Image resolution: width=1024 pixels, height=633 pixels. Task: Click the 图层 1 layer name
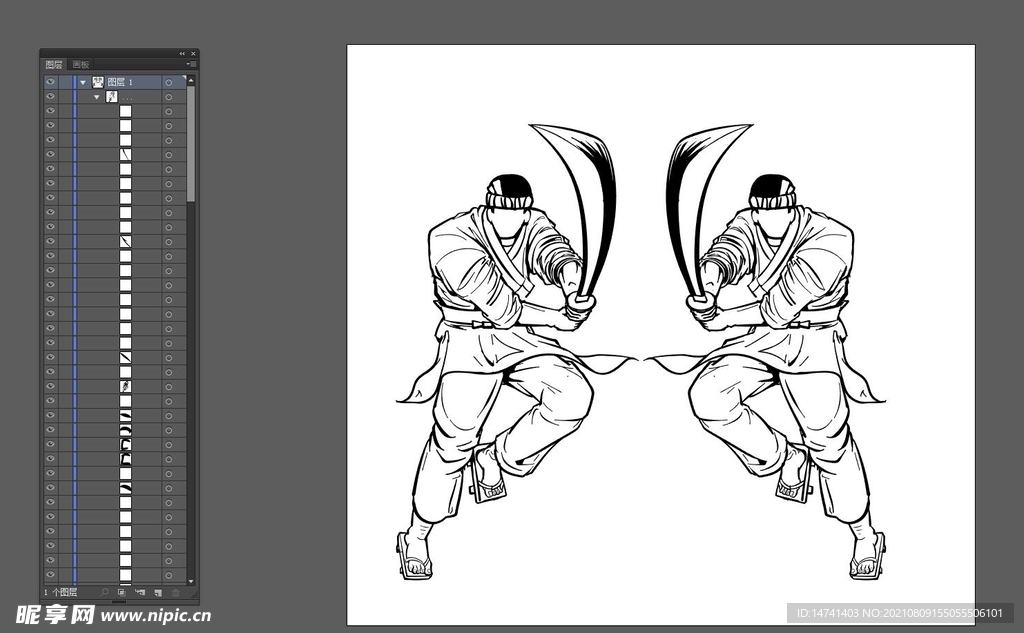pos(117,82)
